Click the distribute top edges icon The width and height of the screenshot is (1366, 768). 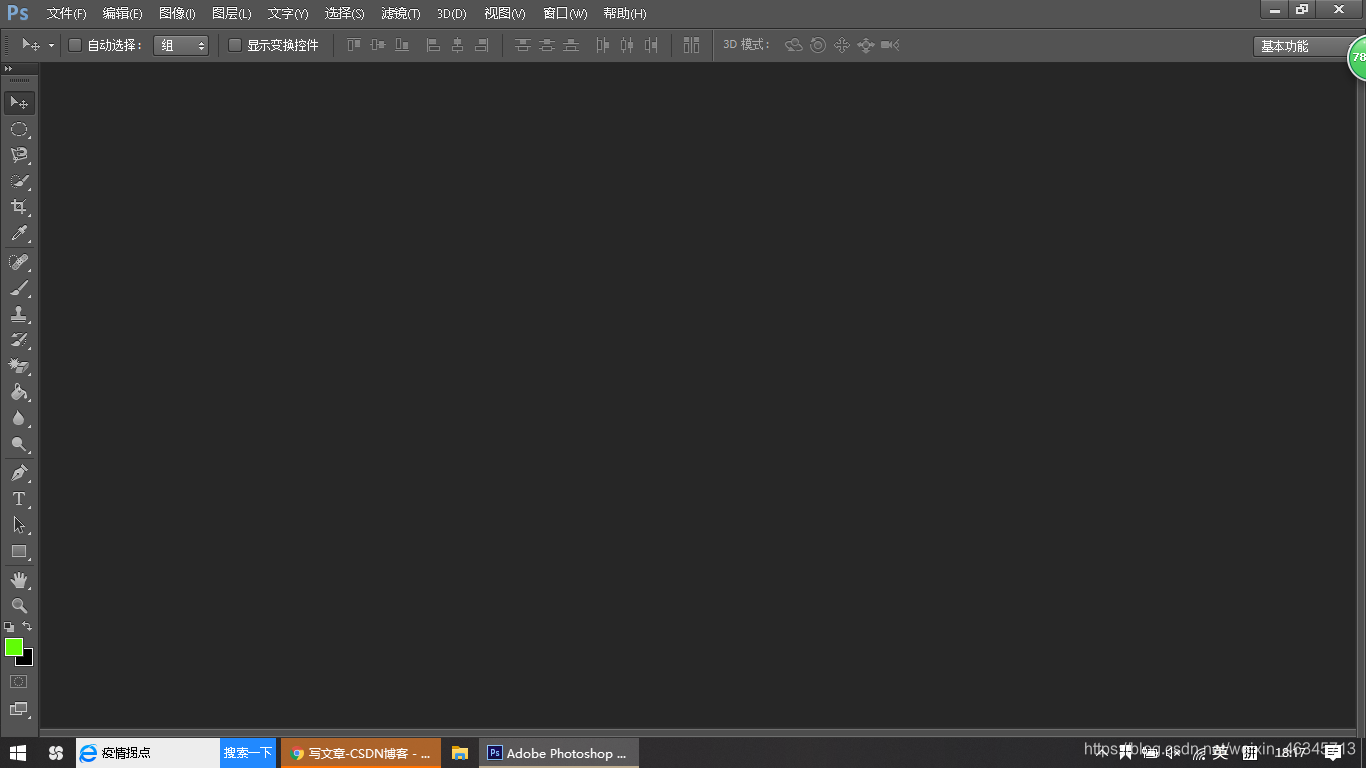(522, 45)
